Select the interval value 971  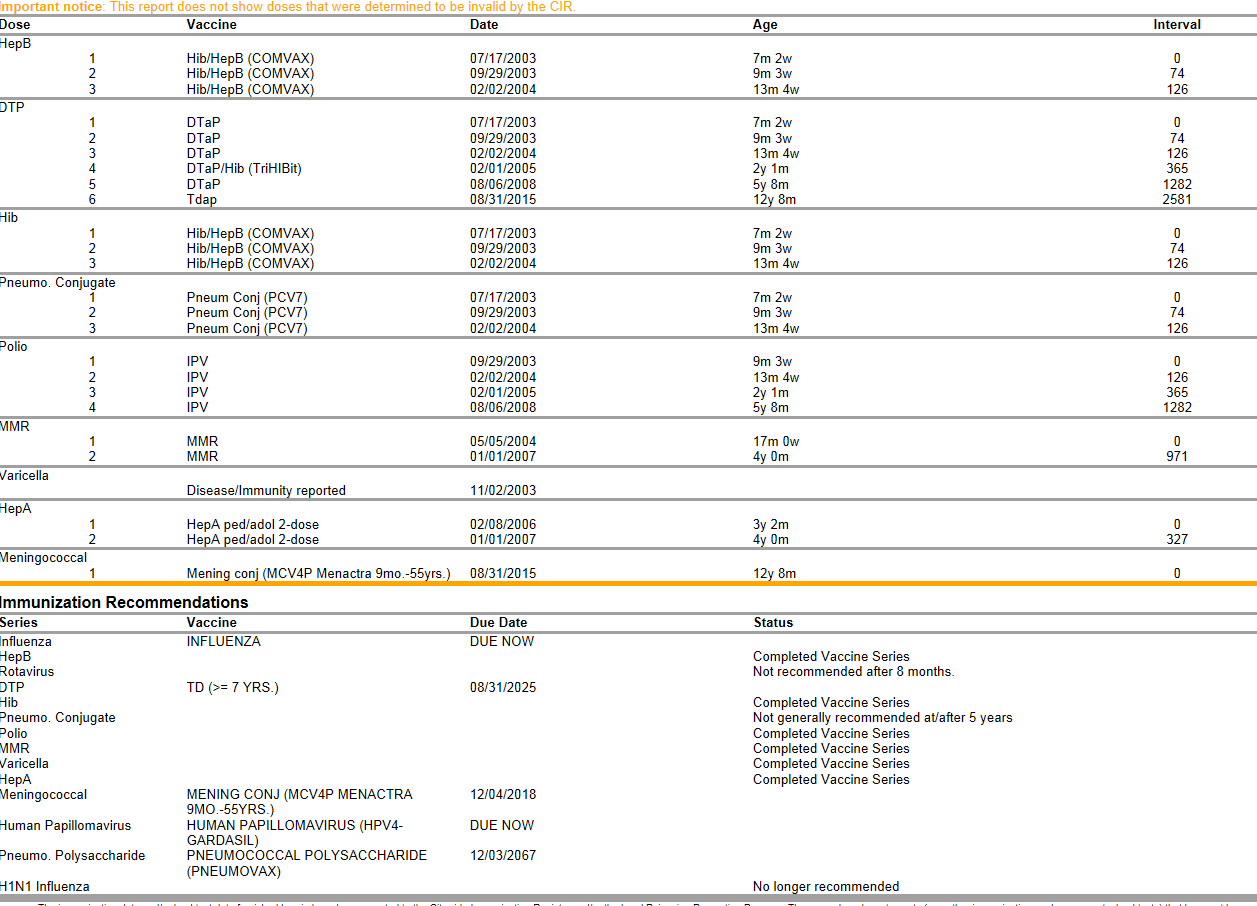pyautogui.click(x=1177, y=457)
